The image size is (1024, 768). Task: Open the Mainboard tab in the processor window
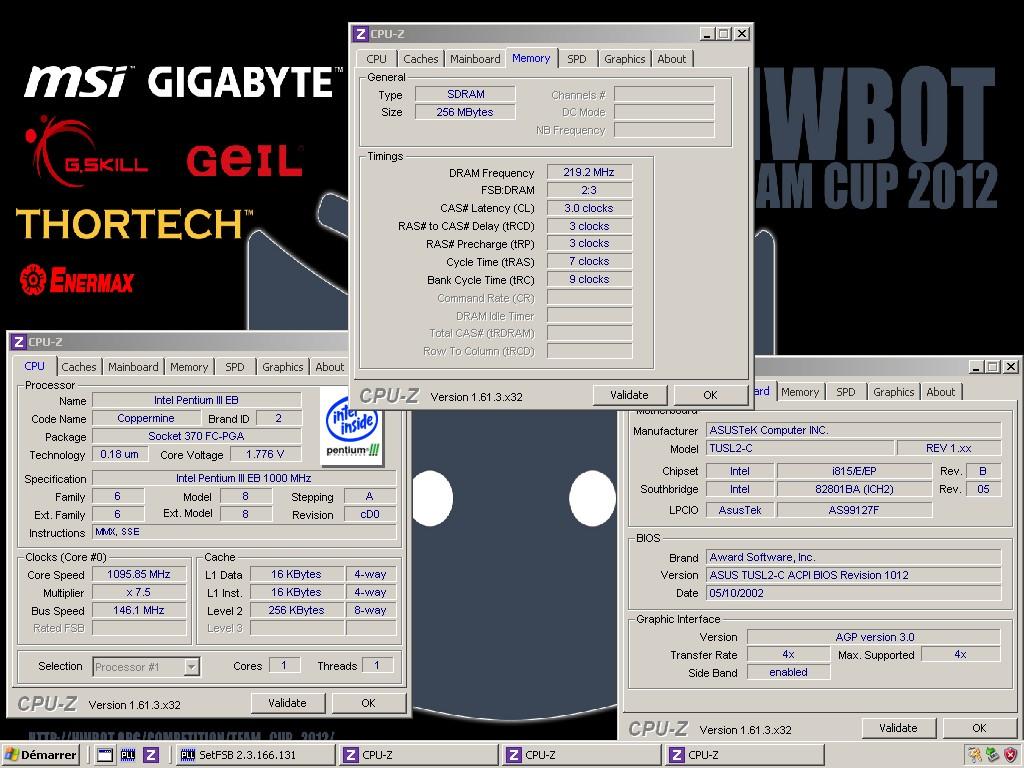(x=133, y=367)
